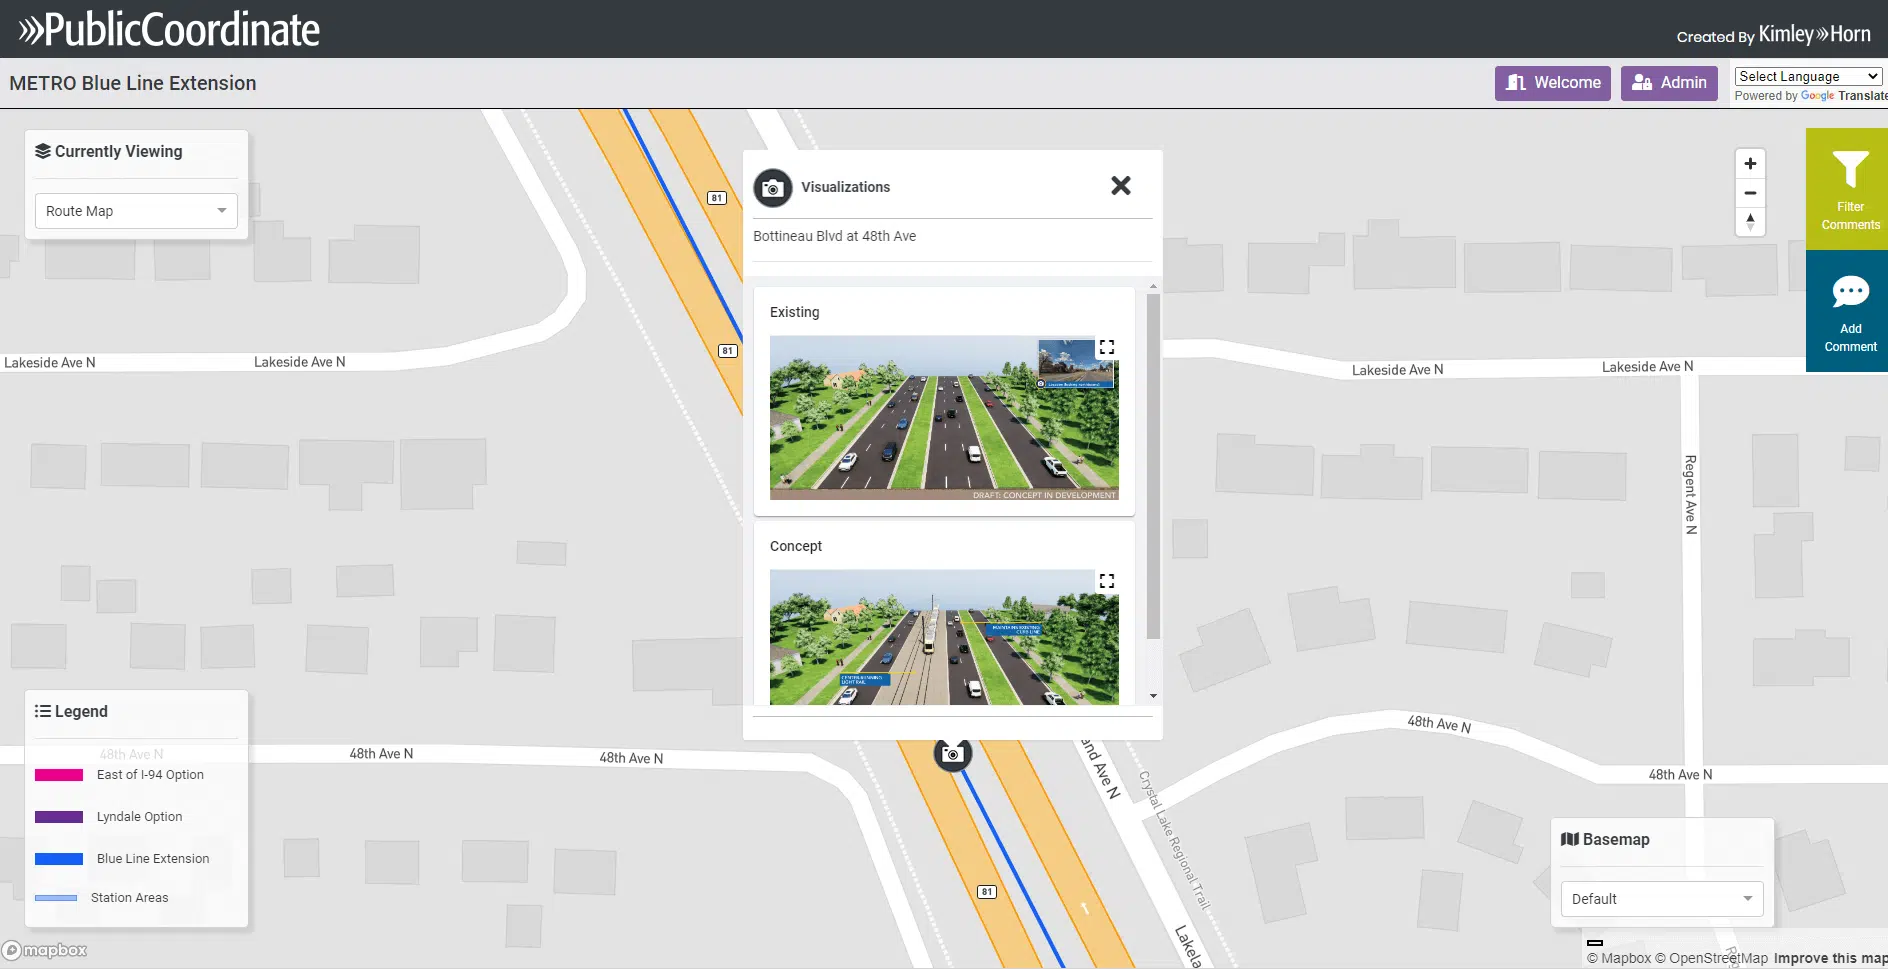Open the Select Language dropdown
The width and height of the screenshot is (1888, 969).
pos(1808,77)
